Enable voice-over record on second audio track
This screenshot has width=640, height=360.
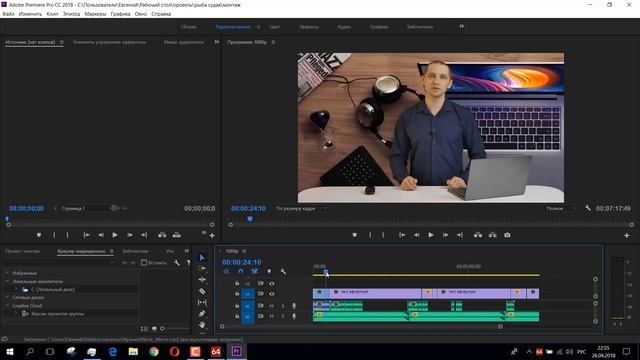[294, 316]
